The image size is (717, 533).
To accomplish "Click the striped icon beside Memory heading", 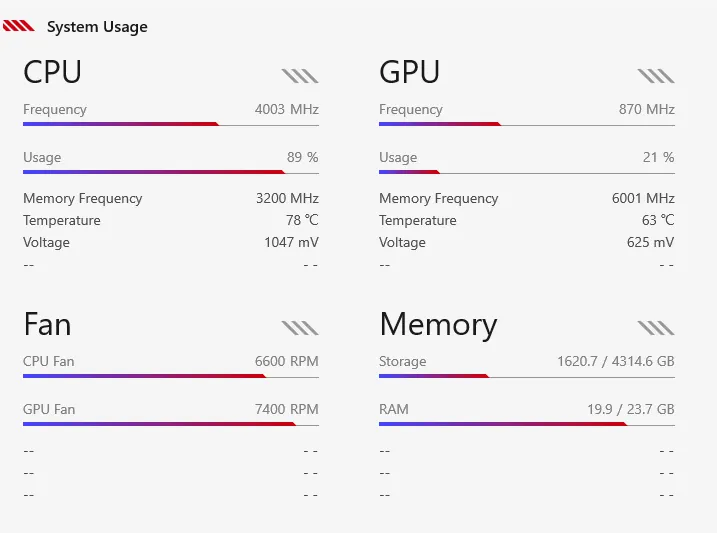I will [656, 327].
